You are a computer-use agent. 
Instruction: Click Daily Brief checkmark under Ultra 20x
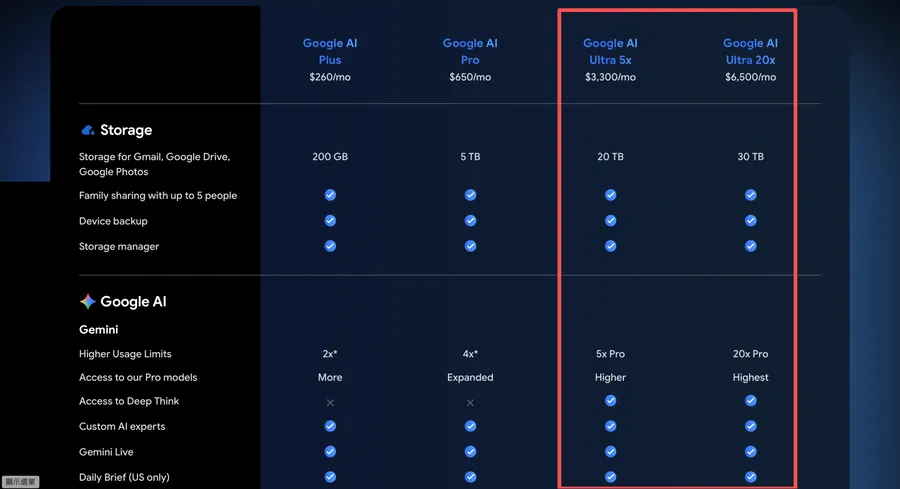tap(750, 477)
